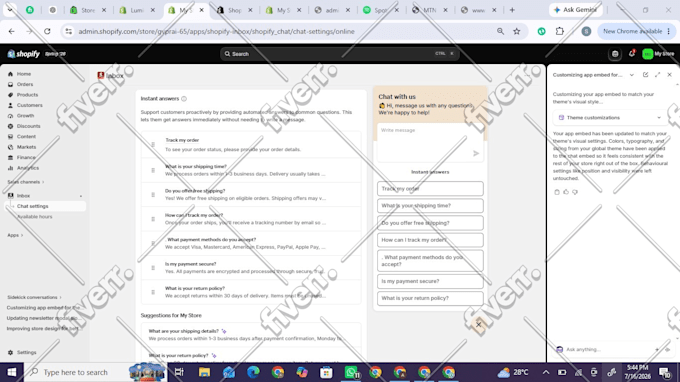Image resolution: width=680 pixels, height=382 pixels.
Task: Click the Shopify search bar
Action: tap(339, 54)
